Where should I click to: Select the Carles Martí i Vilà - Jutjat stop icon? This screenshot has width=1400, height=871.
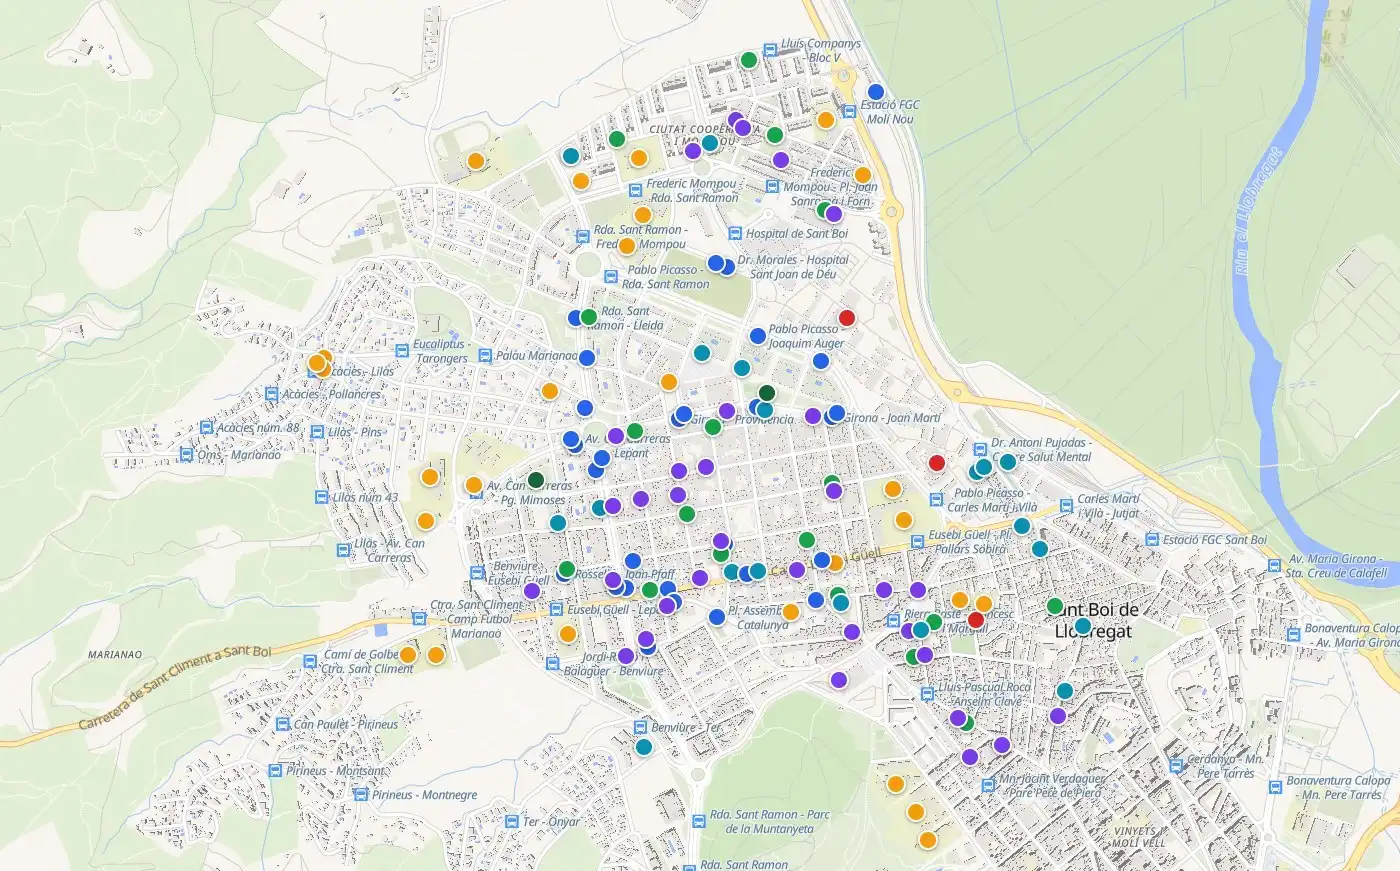(x=1066, y=506)
